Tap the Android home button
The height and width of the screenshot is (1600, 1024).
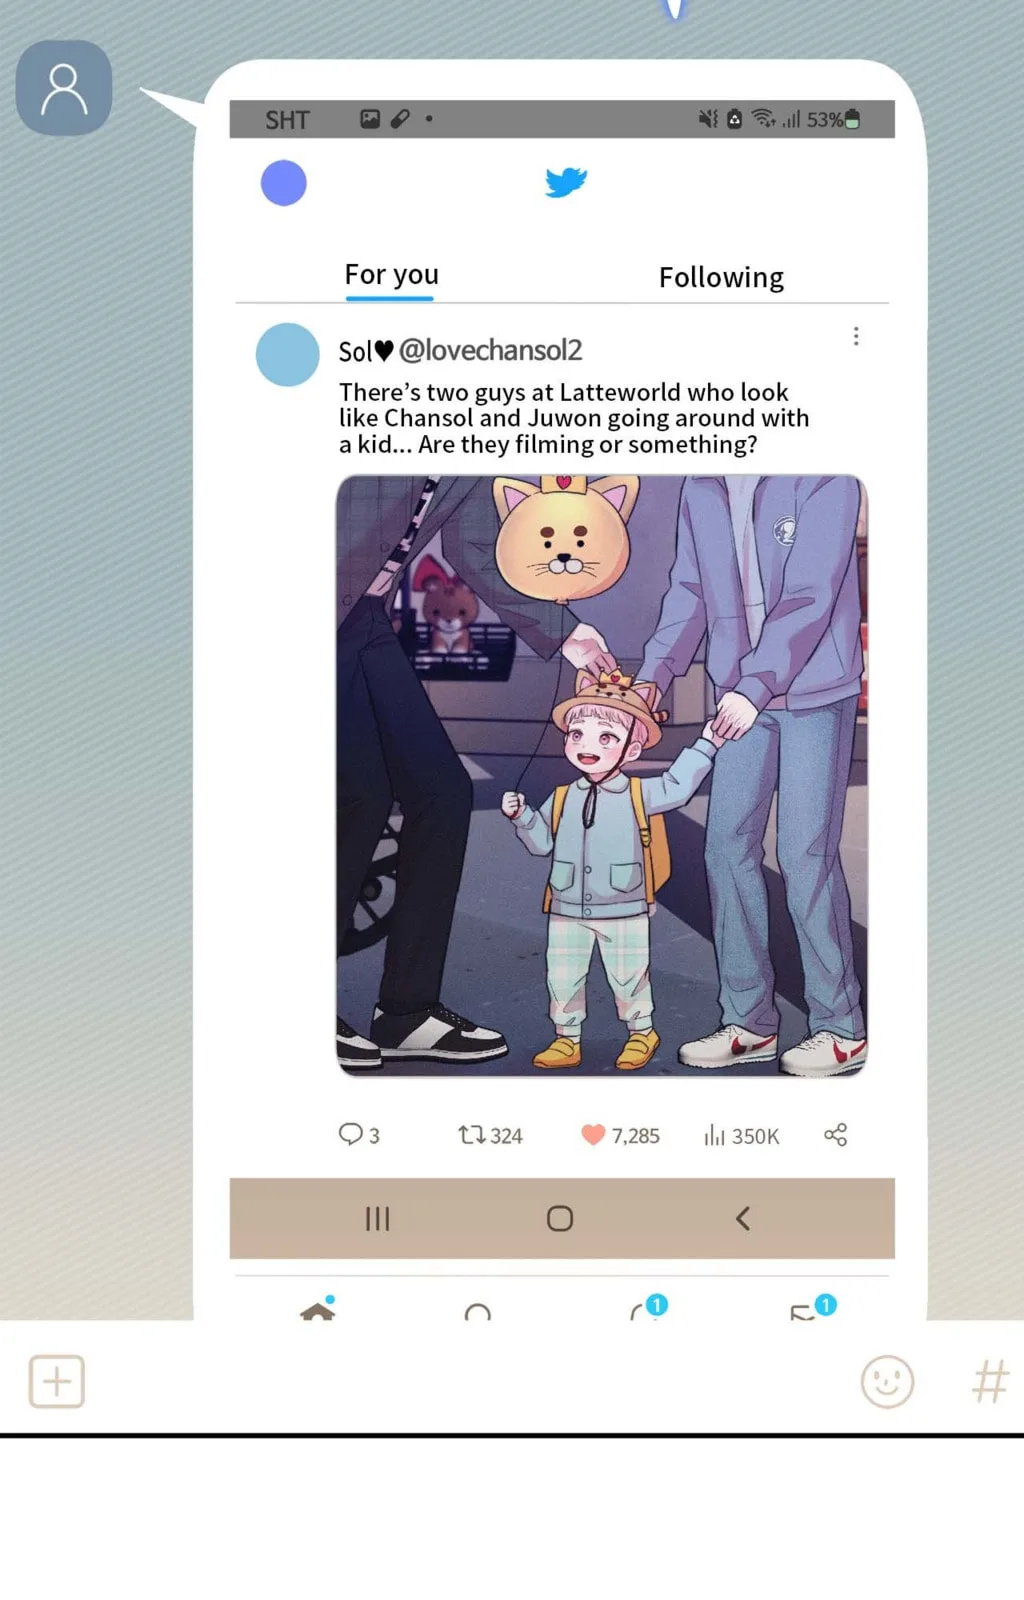(x=560, y=1218)
